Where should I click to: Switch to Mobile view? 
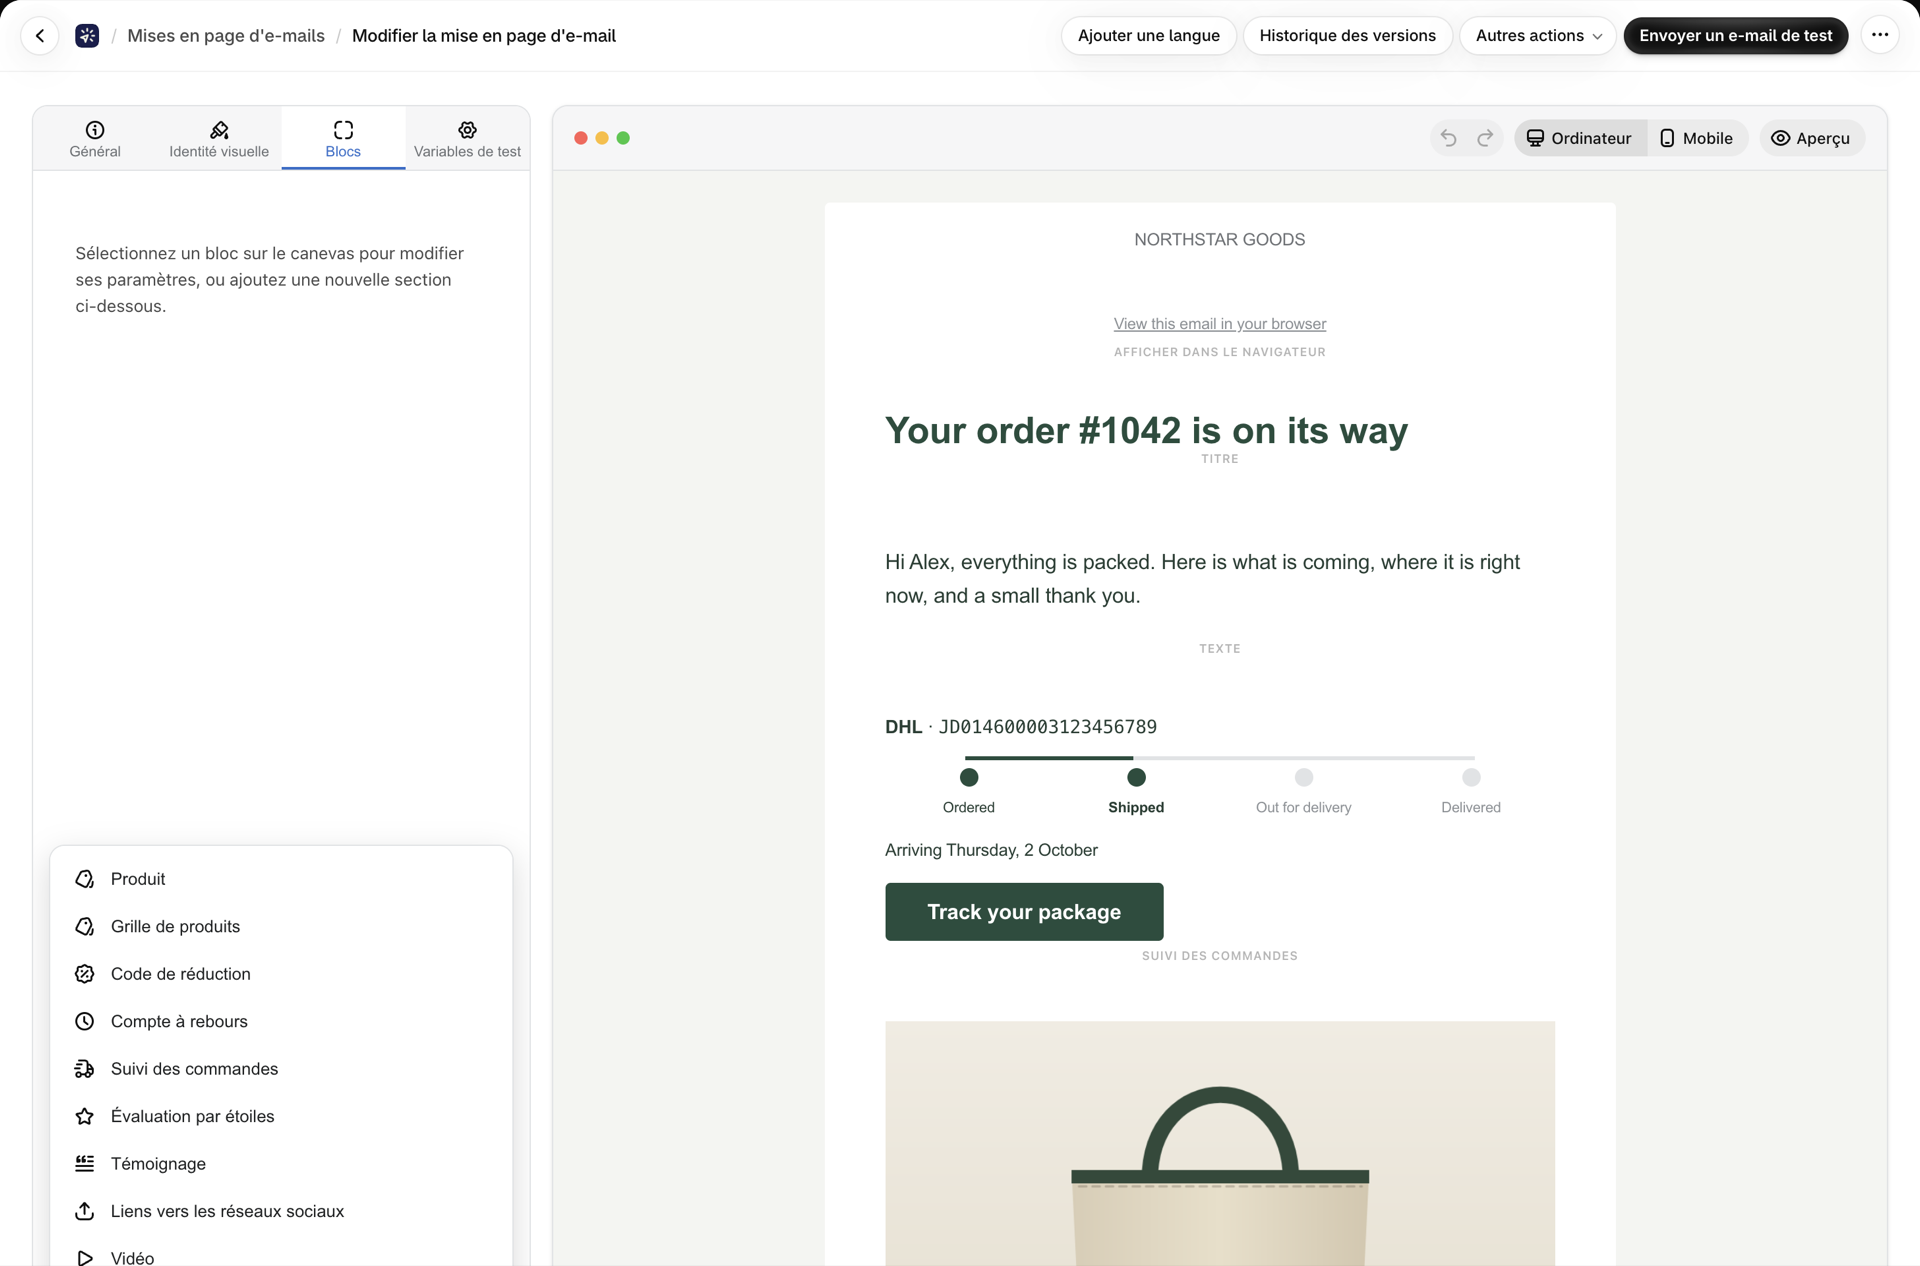[x=1697, y=138]
